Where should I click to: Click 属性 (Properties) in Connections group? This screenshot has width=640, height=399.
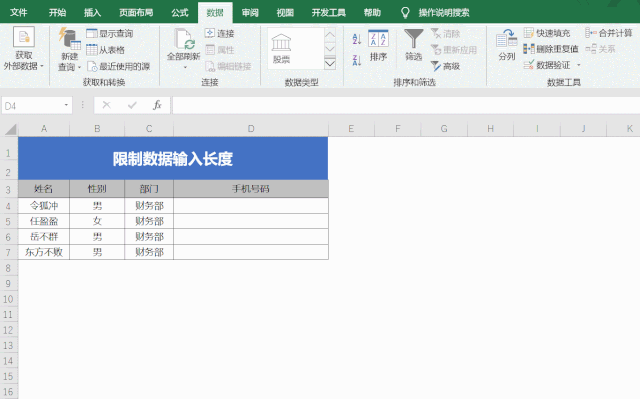(219, 50)
